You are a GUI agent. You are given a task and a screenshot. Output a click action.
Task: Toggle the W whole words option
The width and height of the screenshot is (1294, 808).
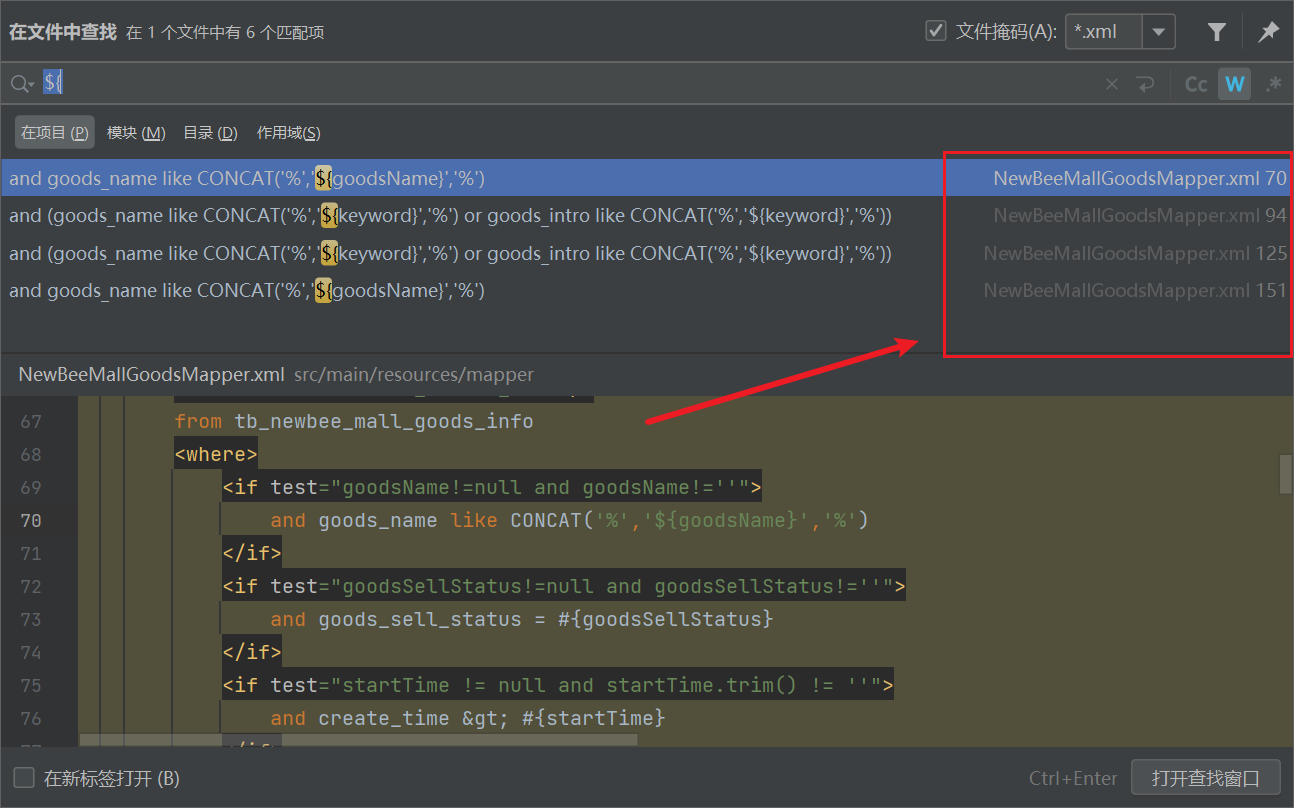coord(1235,84)
